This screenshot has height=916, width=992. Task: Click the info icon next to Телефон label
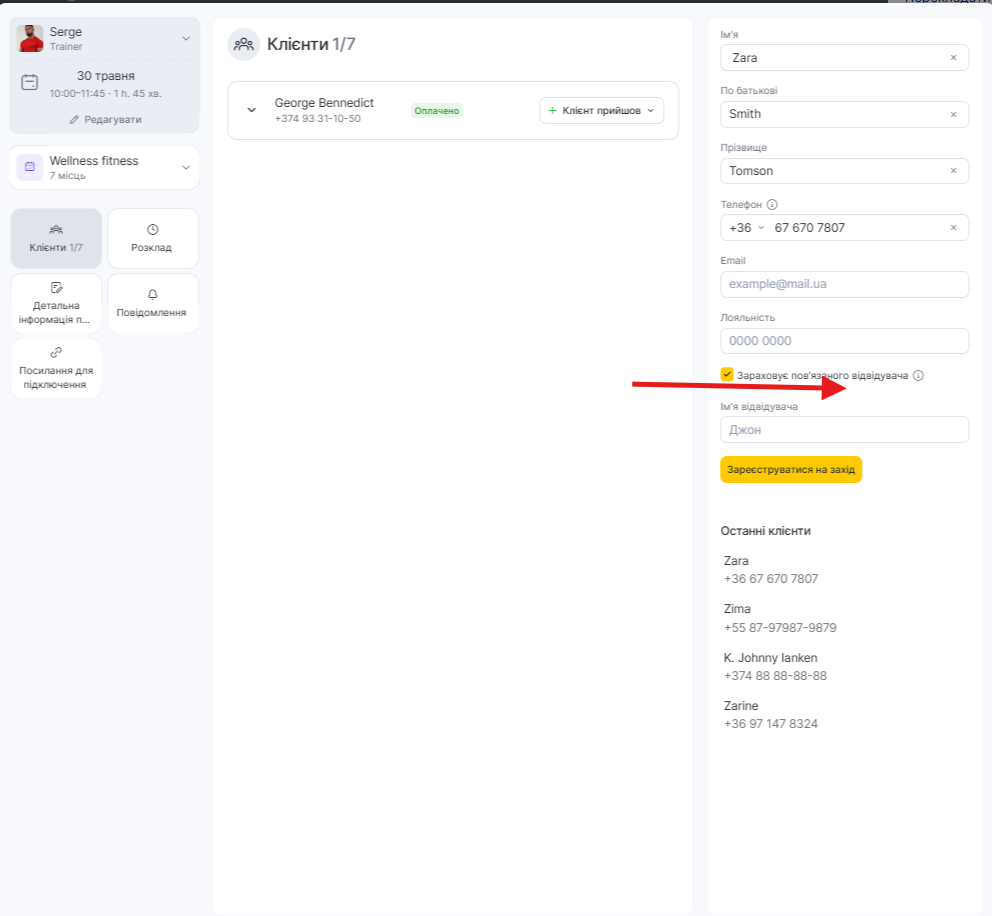(772, 204)
